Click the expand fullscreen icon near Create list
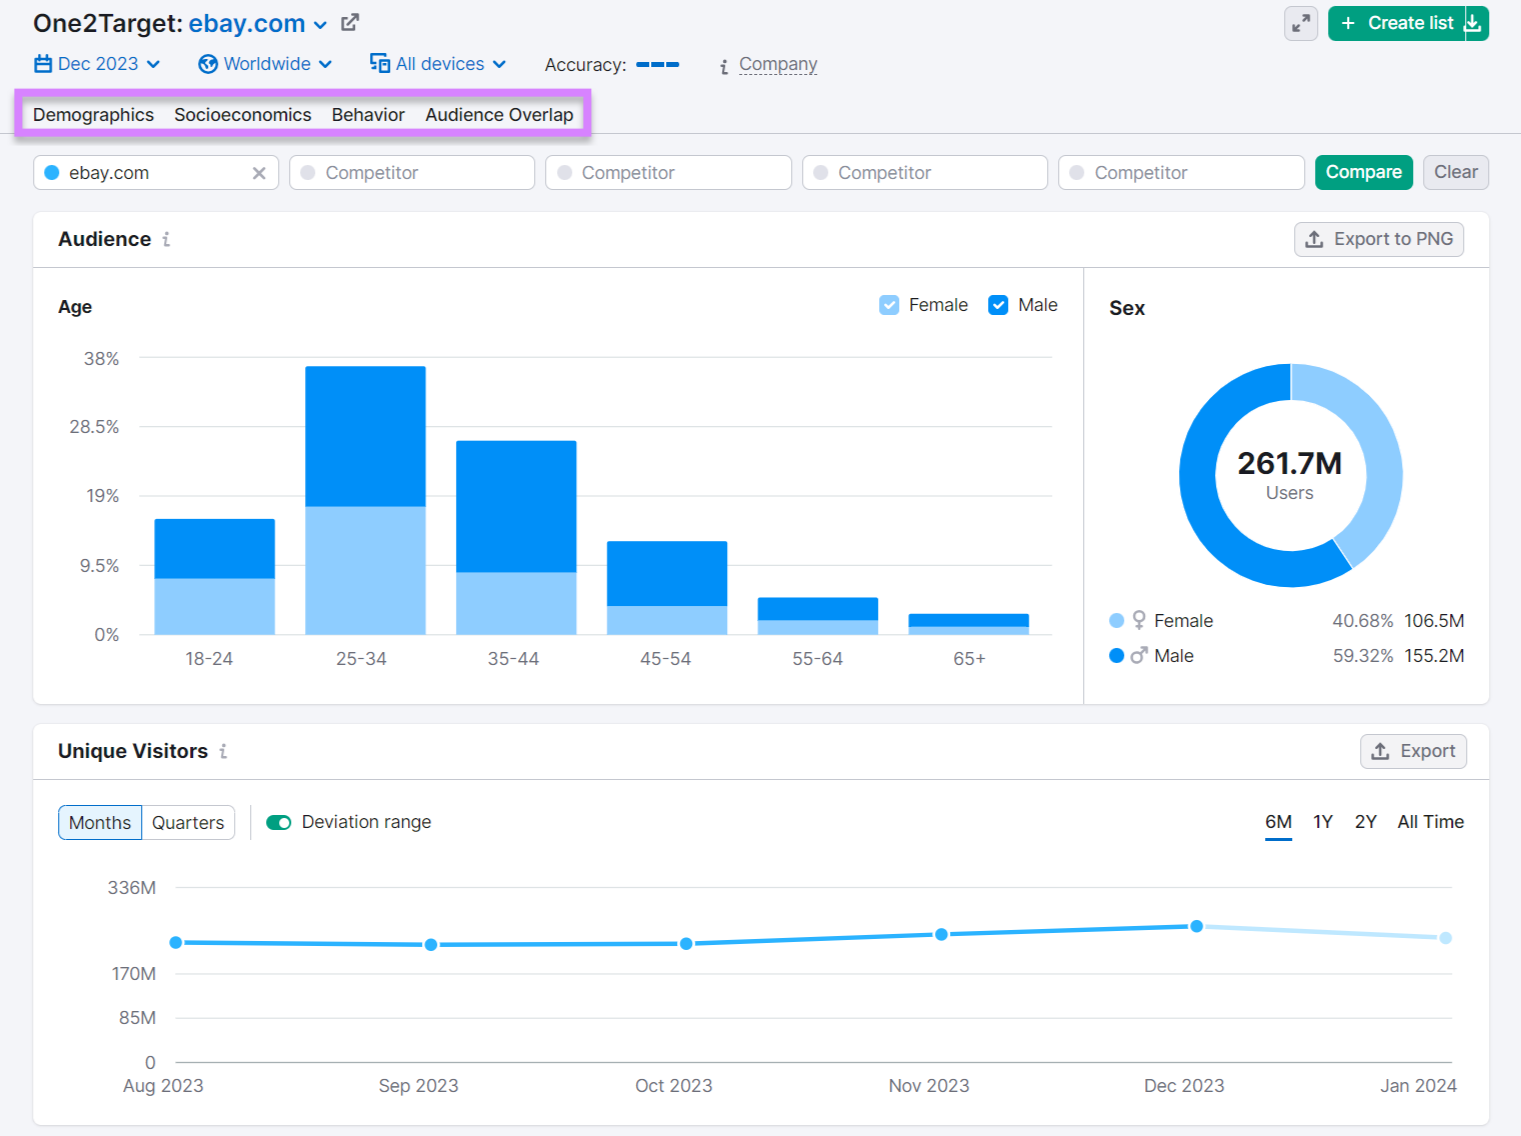The width and height of the screenshot is (1521, 1136). click(x=1300, y=22)
